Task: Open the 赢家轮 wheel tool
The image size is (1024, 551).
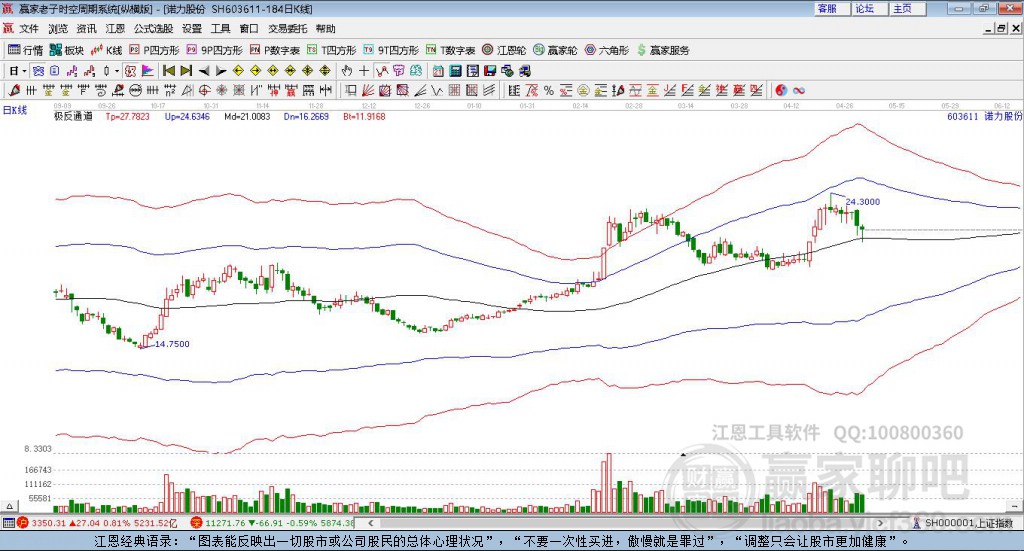Action: coord(555,50)
